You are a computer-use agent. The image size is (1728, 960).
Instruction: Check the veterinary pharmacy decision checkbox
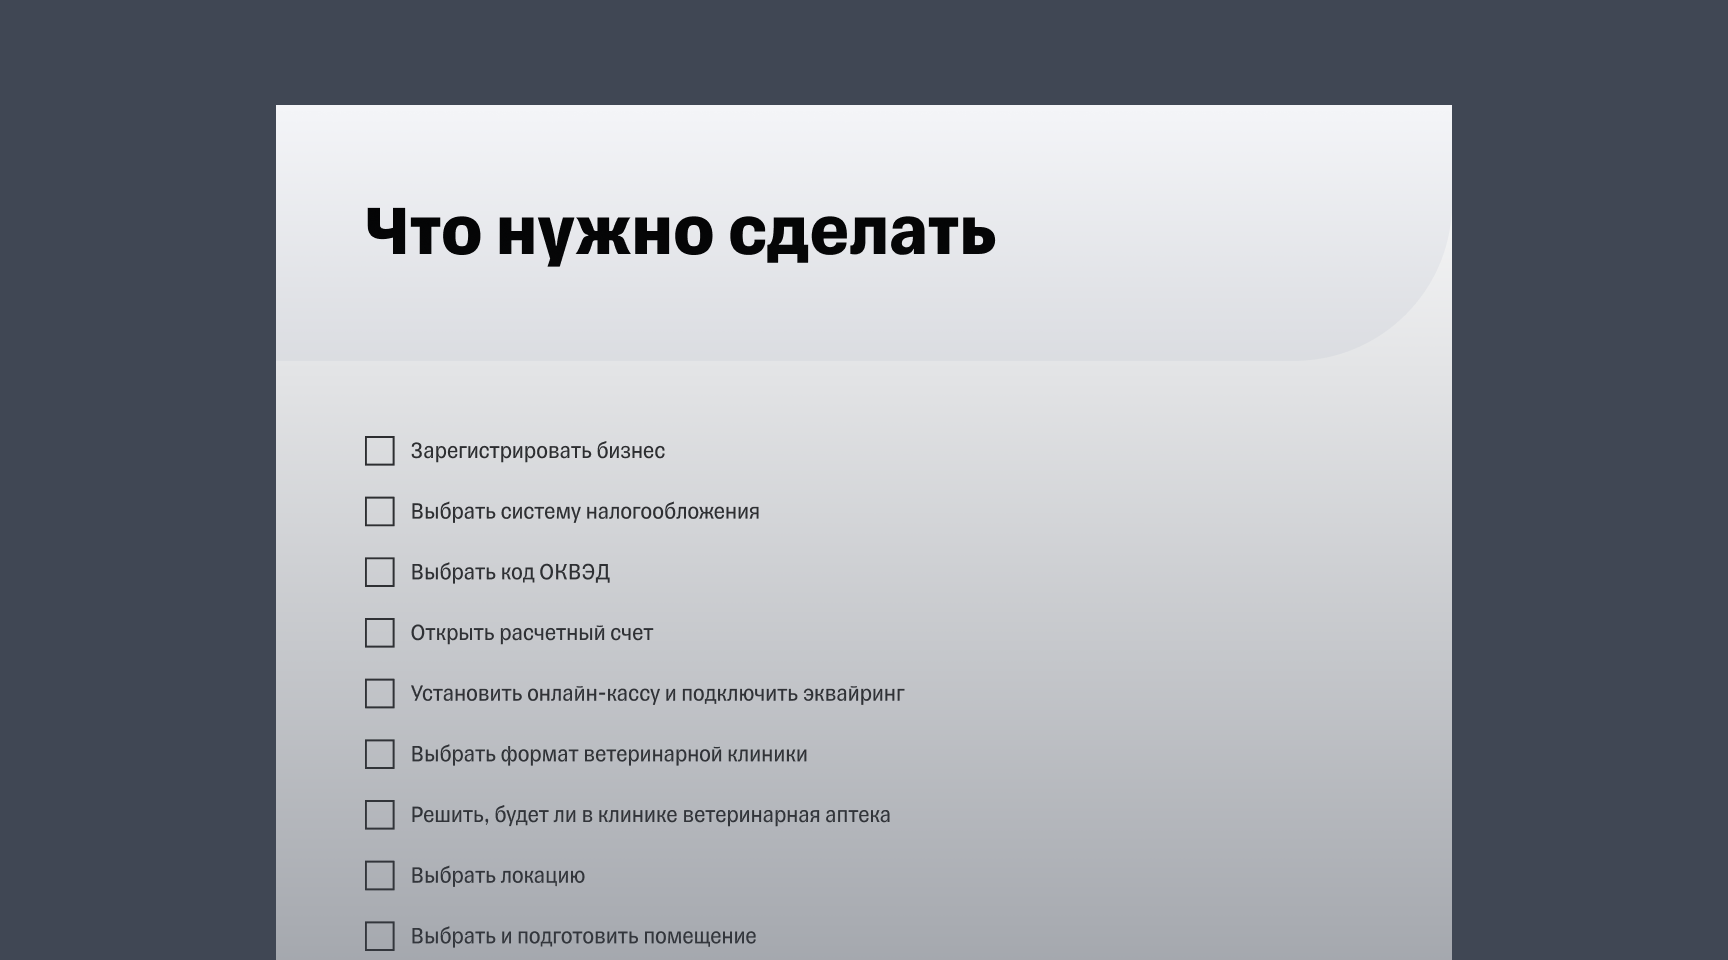point(380,816)
